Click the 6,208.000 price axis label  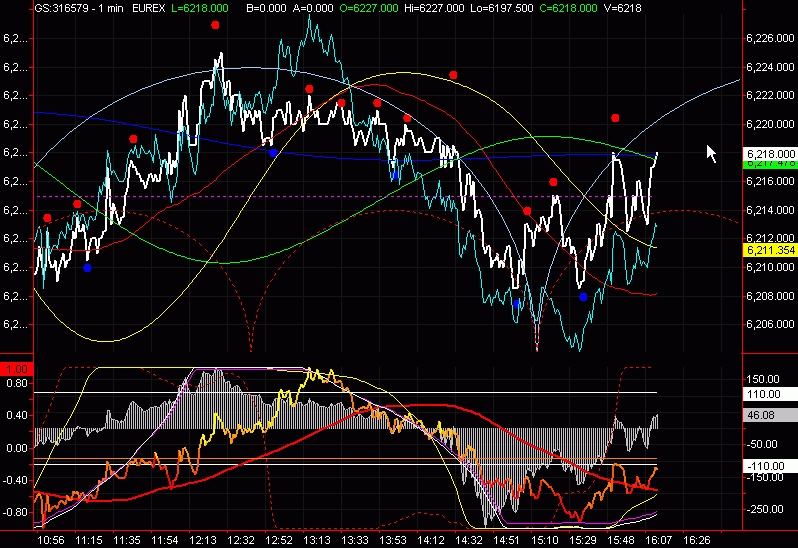770,296
